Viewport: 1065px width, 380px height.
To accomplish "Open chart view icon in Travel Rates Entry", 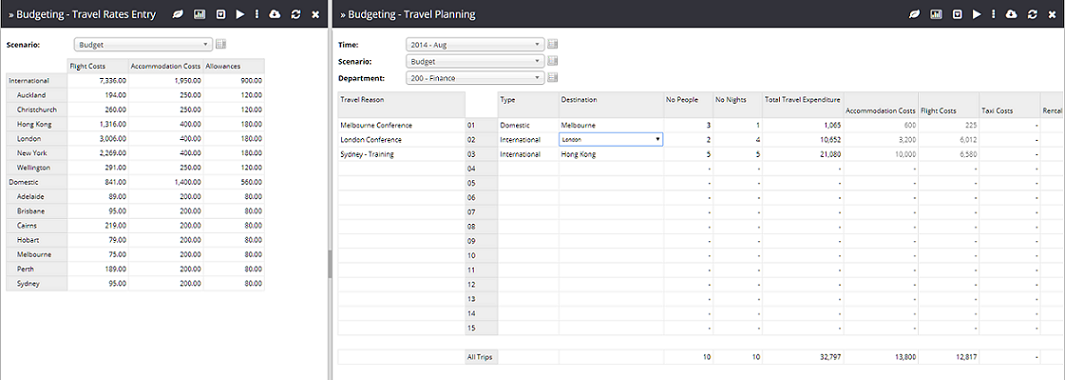I will [200, 14].
